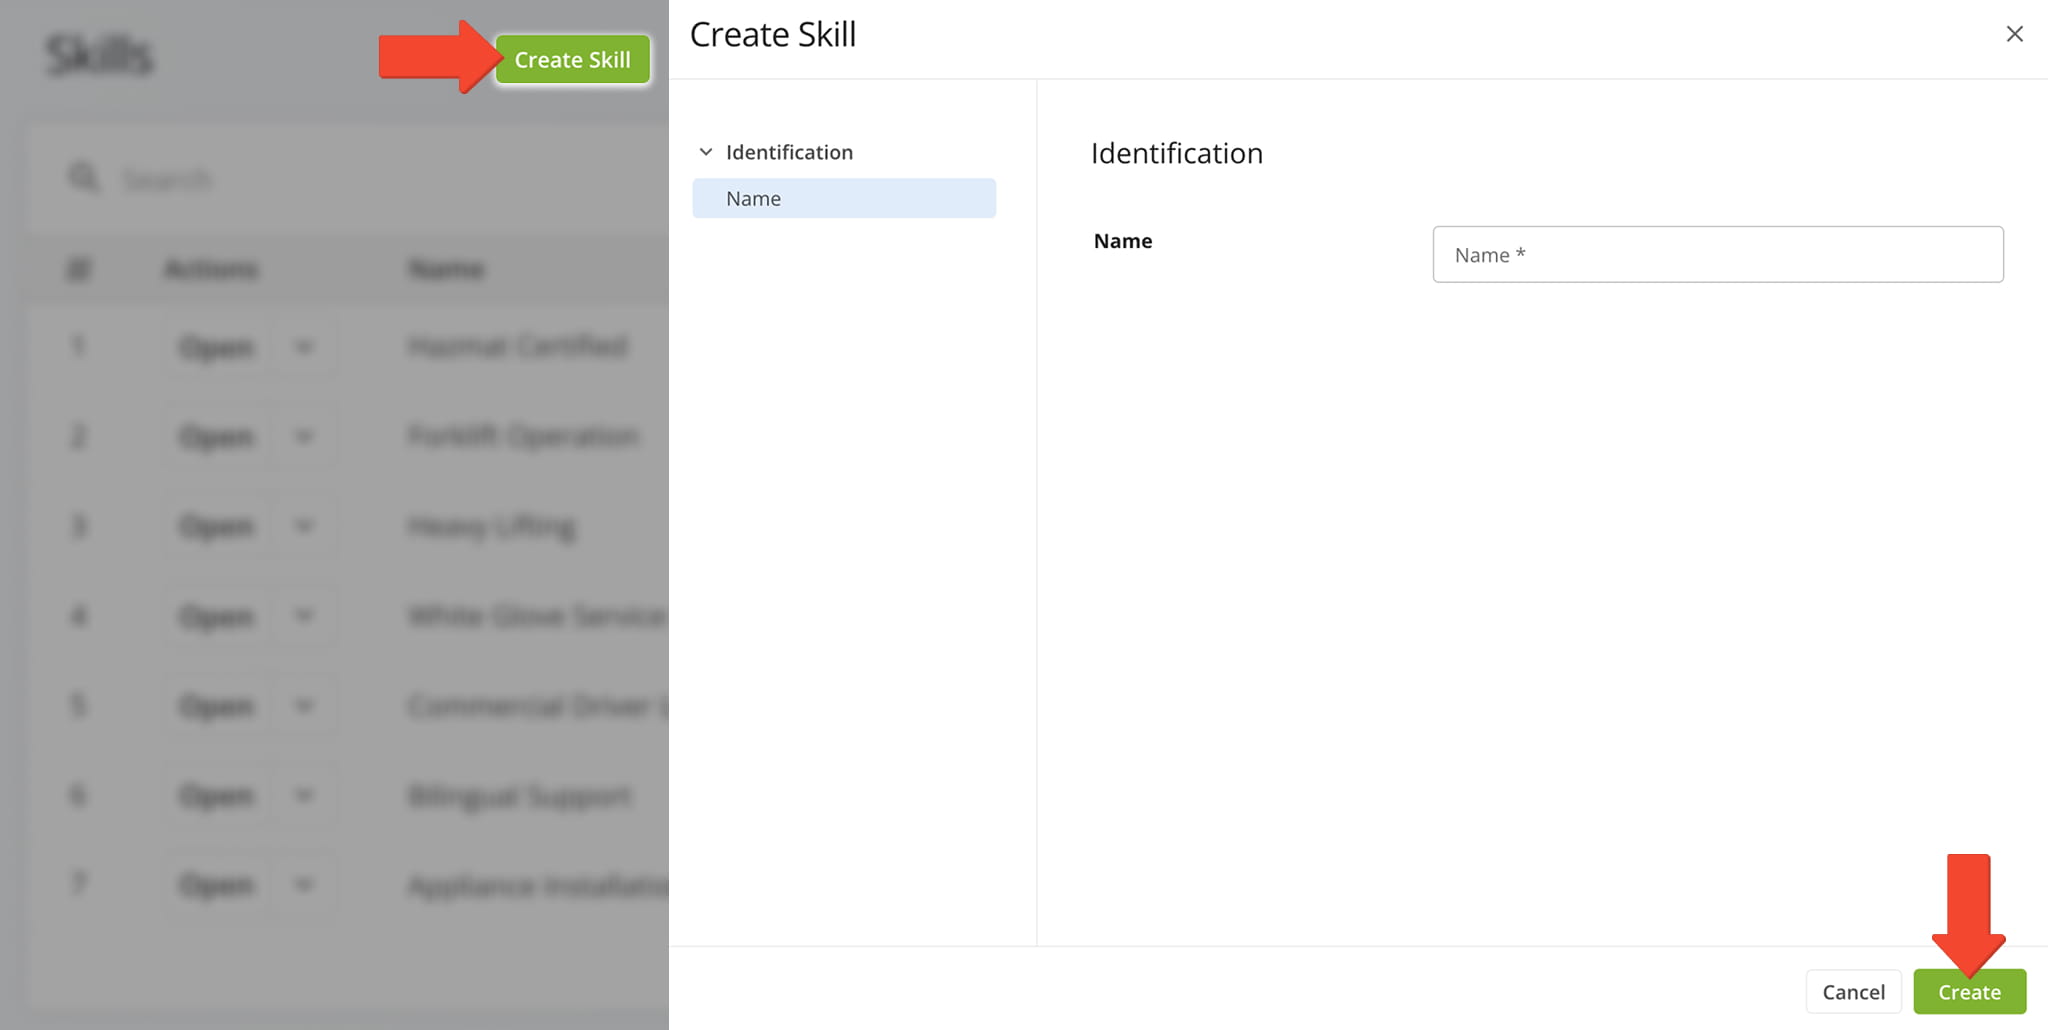
Task: Click the Identification section label in sidebar
Action: tap(789, 152)
